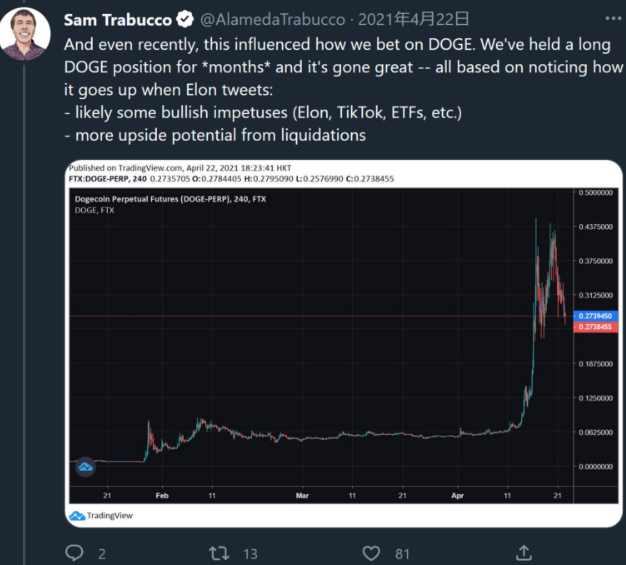Open the tweet date 2021年4月22日

tap(414, 19)
